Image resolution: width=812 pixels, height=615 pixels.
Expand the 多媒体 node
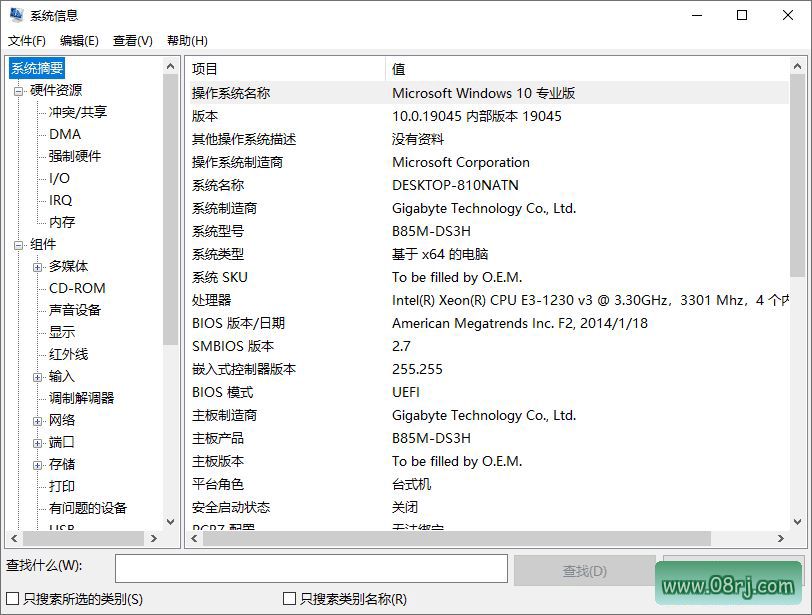tap(37, 267)
